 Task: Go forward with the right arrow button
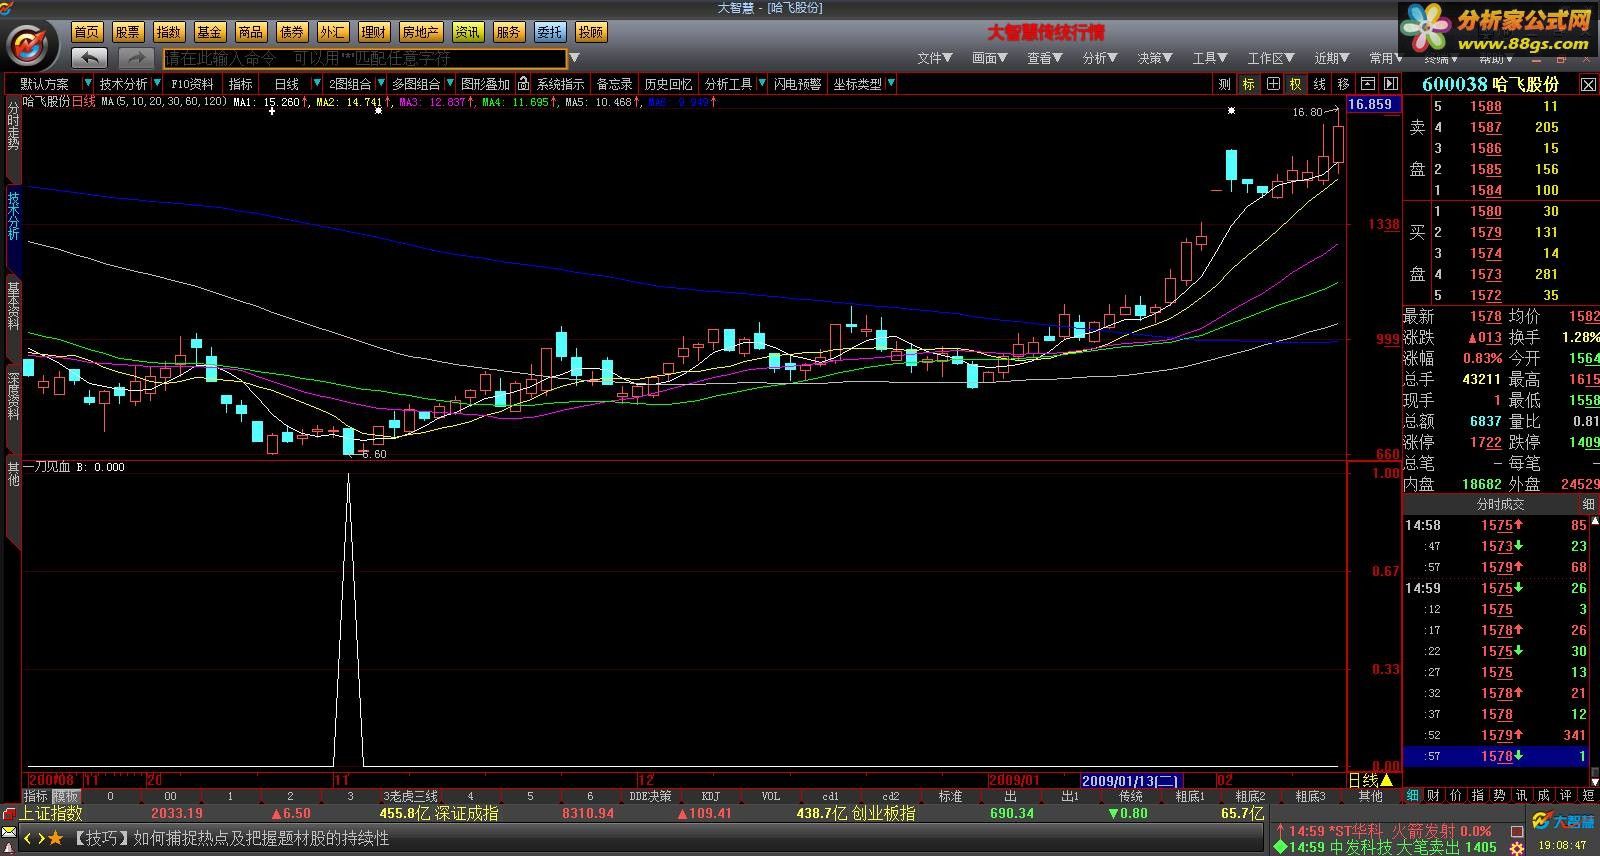point(136,58)
